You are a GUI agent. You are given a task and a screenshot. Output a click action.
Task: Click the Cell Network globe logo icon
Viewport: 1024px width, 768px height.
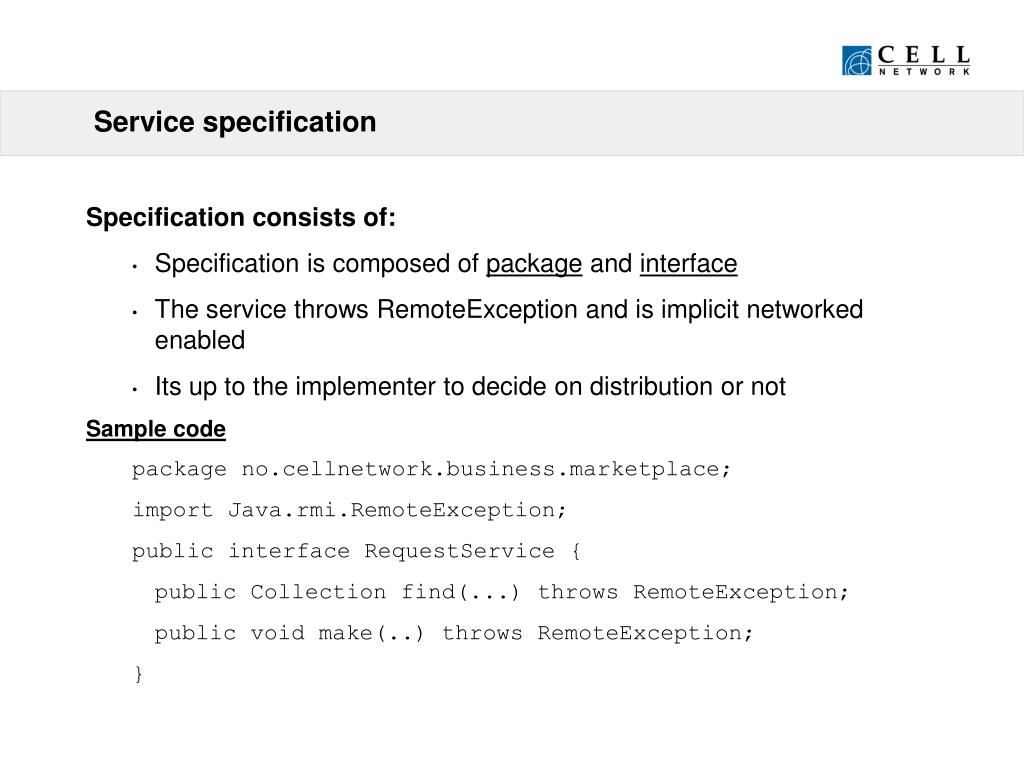(x=857, y=61)
